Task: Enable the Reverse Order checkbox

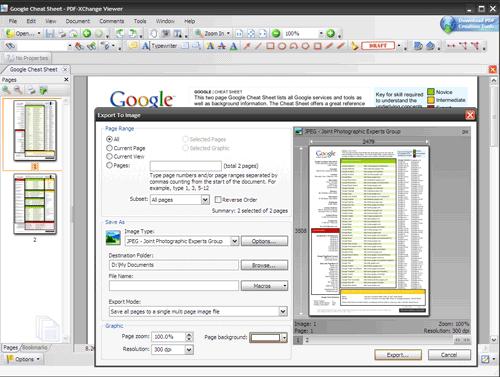Action: coord(218,199)
